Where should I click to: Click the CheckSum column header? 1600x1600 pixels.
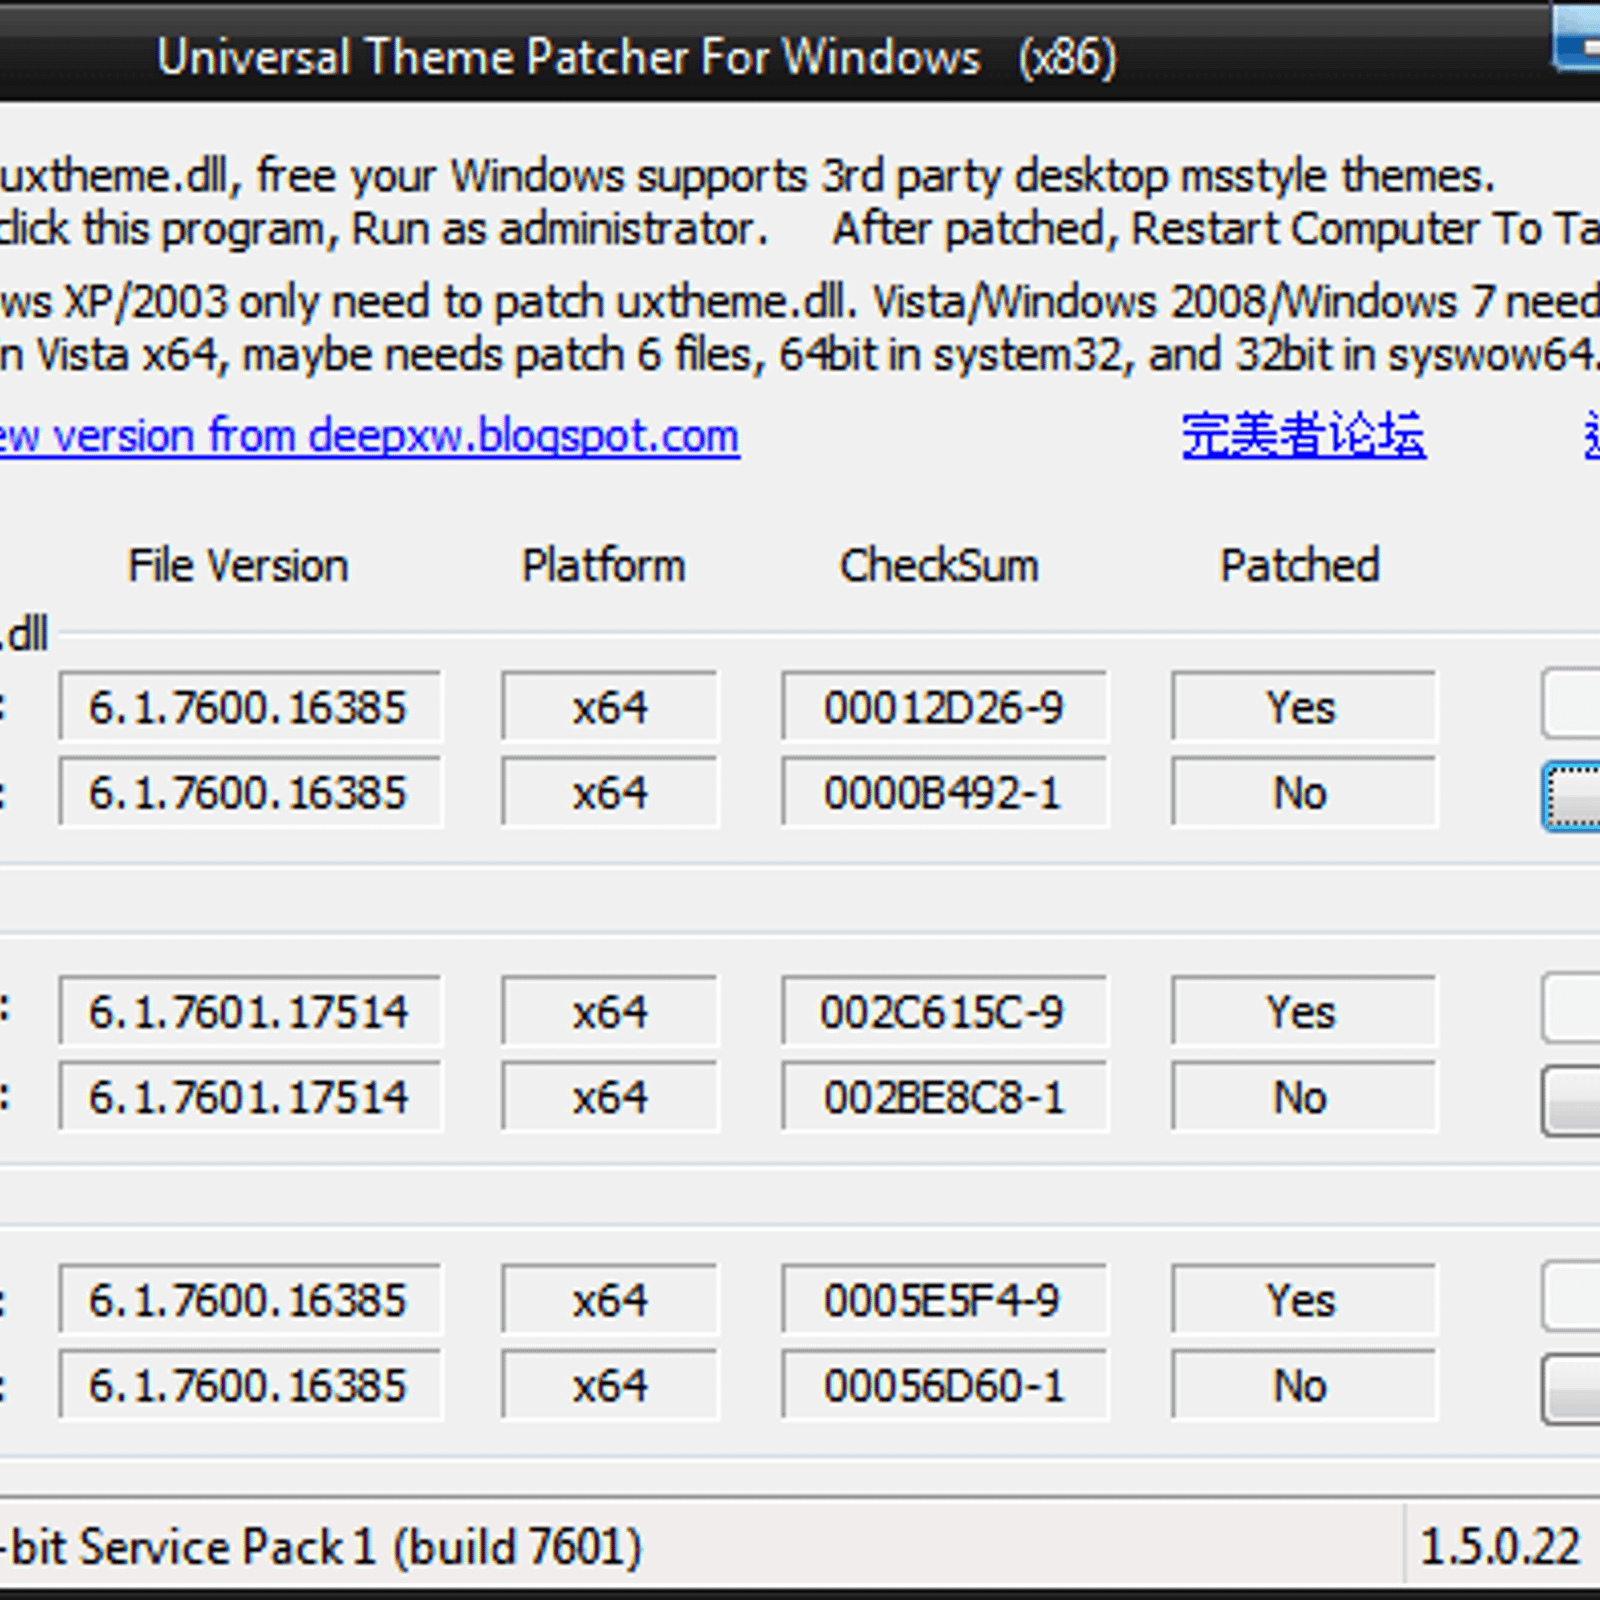click(x=939, y=566)
